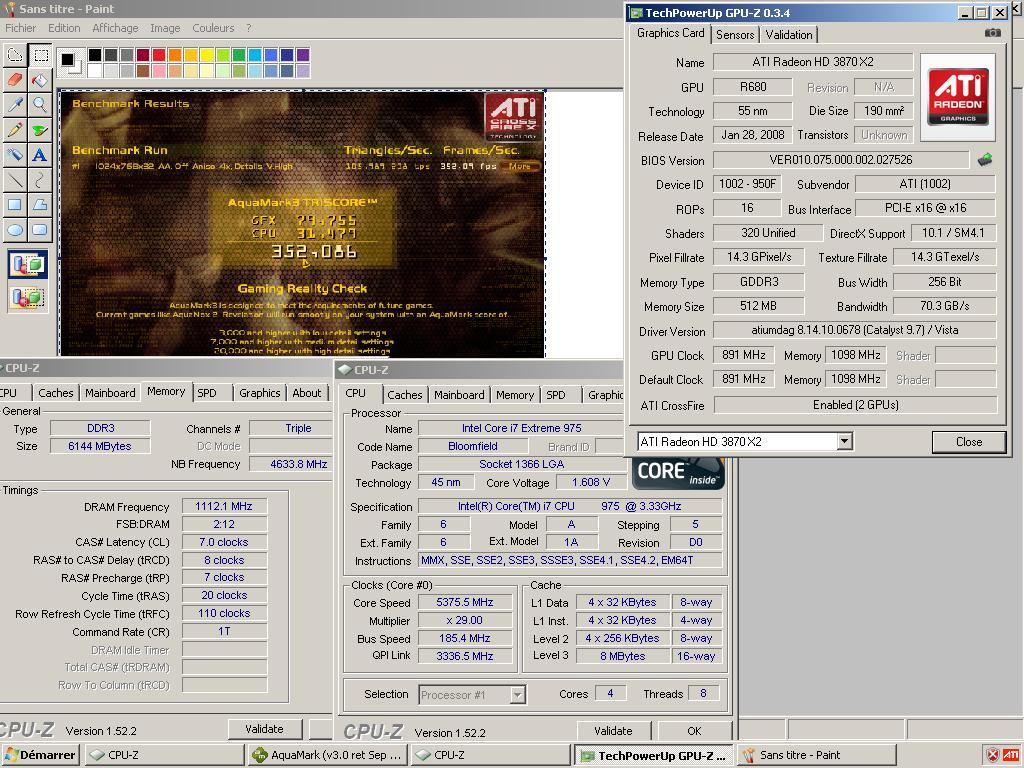This screenshot has width=1024, height=768.
Task: Click the Démarrer start button
Action: tap(40, 755)
